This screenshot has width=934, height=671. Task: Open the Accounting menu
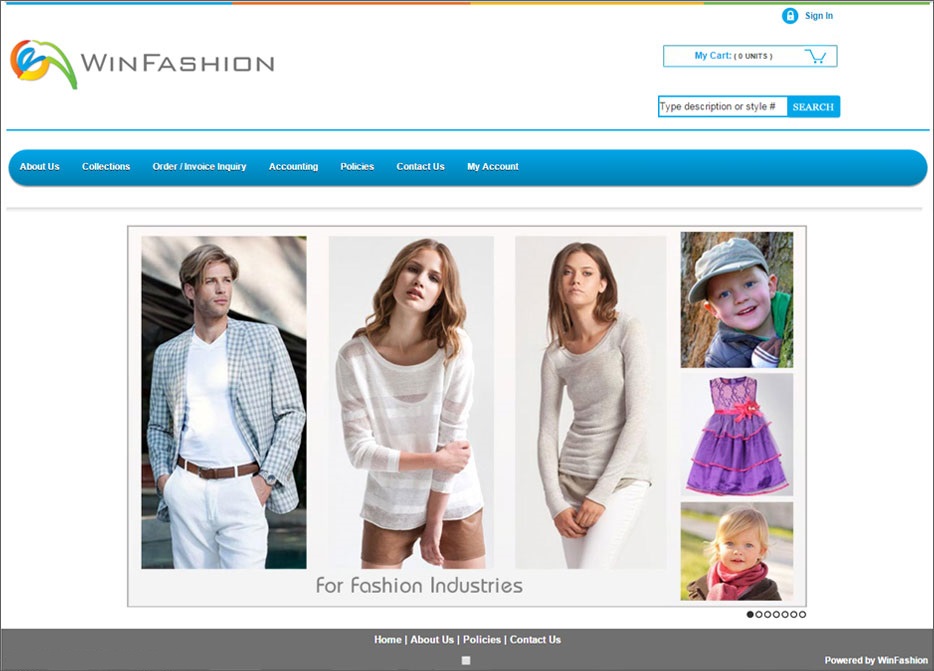pyautogui.click(x=293, y=167)
